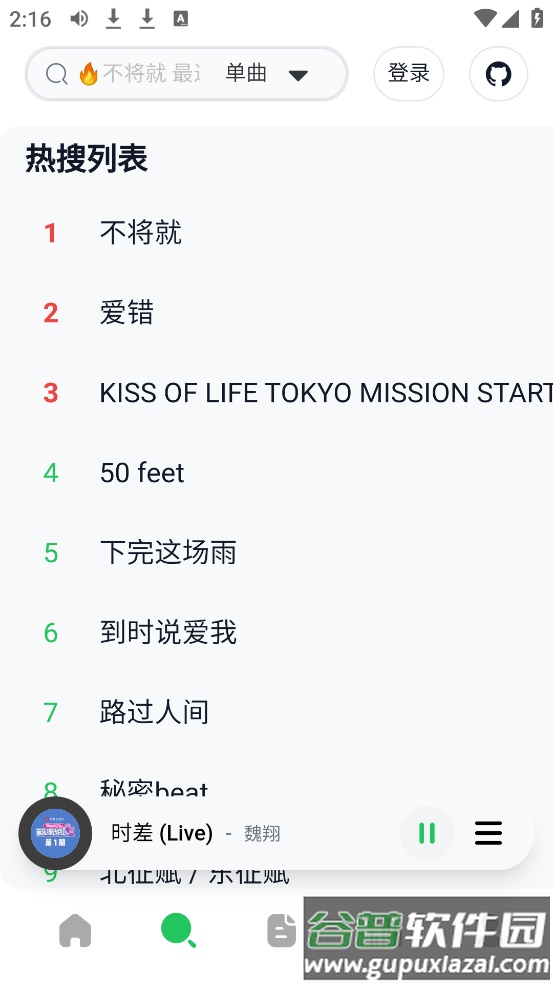Open the playlist queue menu icon
The image size is (553, 984).
(488, 833)
